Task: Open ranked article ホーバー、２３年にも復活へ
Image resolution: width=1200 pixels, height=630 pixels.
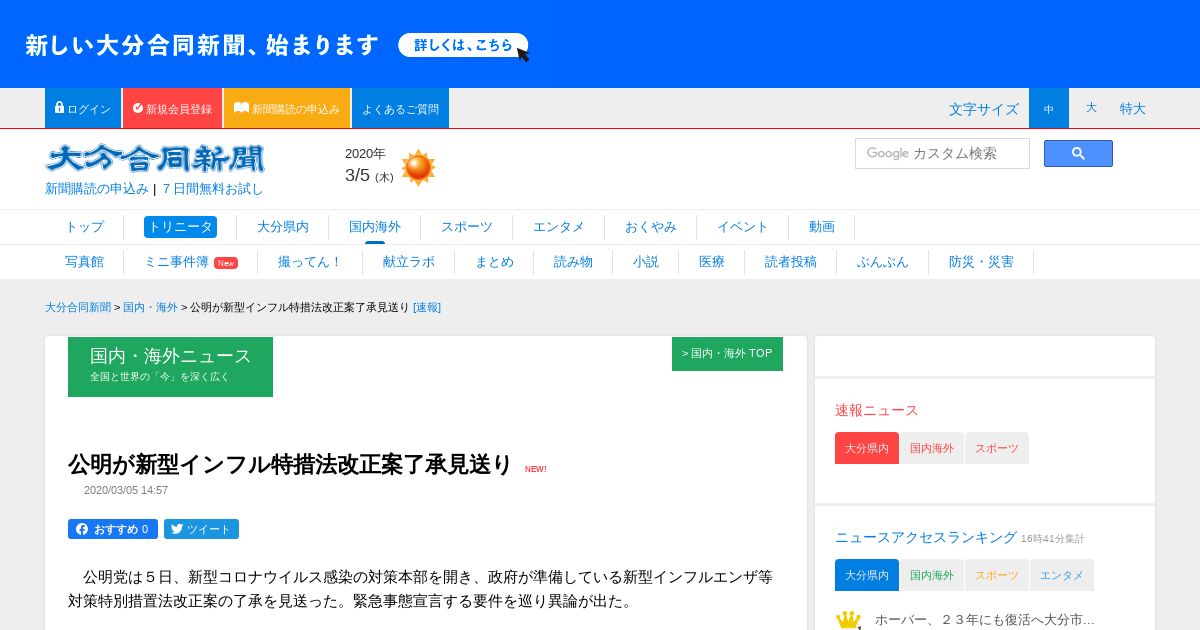Action: click(x=985, y=620)
